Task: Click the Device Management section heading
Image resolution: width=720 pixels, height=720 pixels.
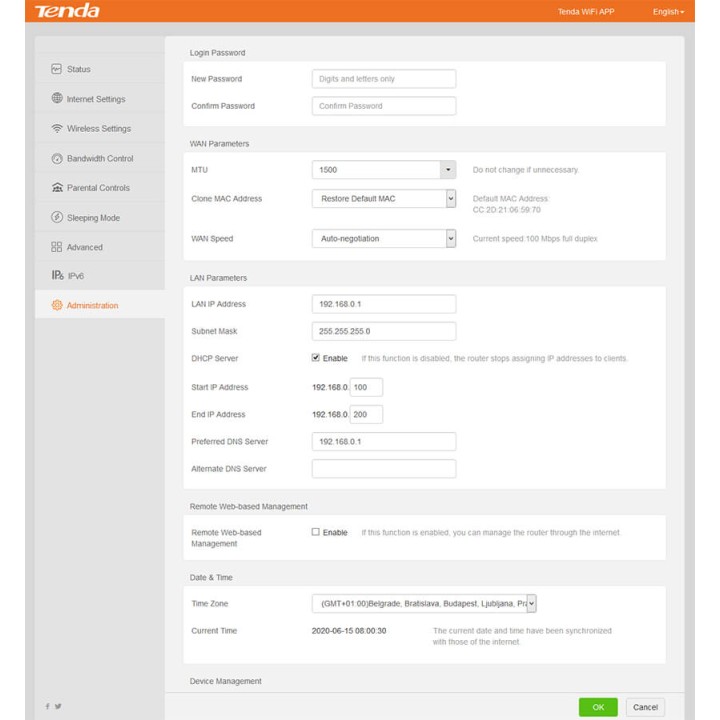Action: [225, 681]
